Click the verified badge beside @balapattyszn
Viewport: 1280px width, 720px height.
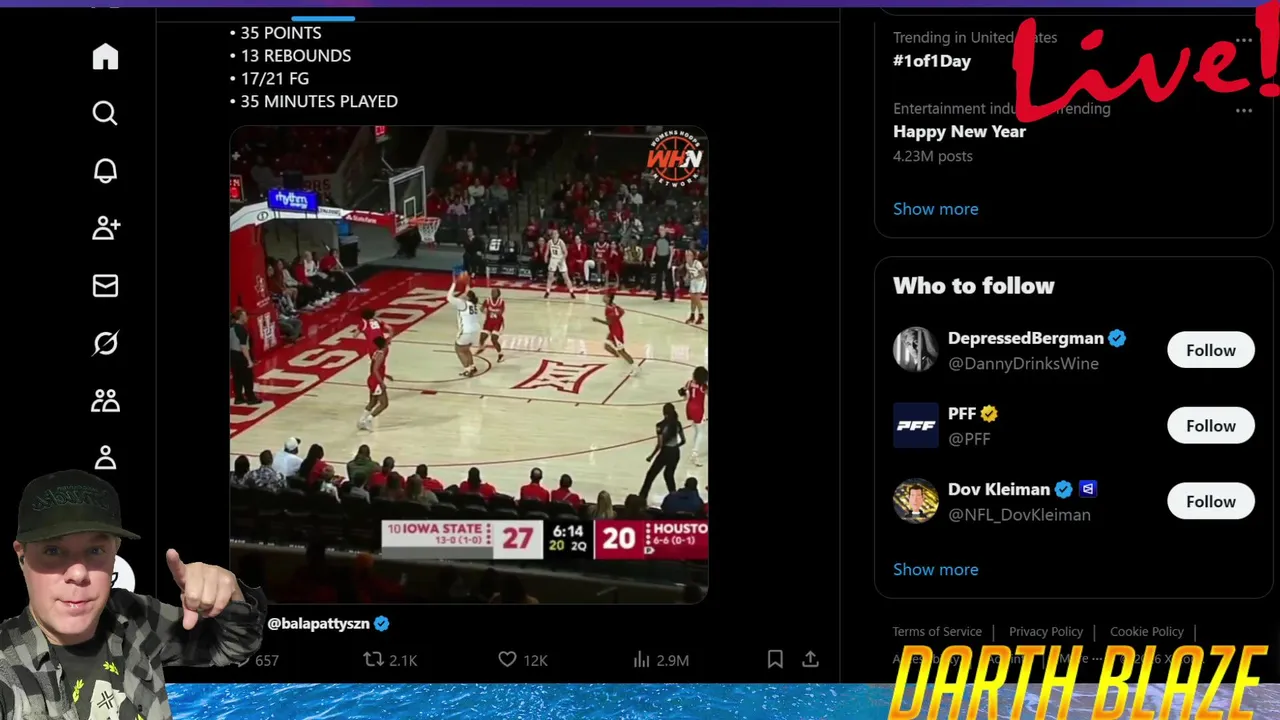click(381, 623)
